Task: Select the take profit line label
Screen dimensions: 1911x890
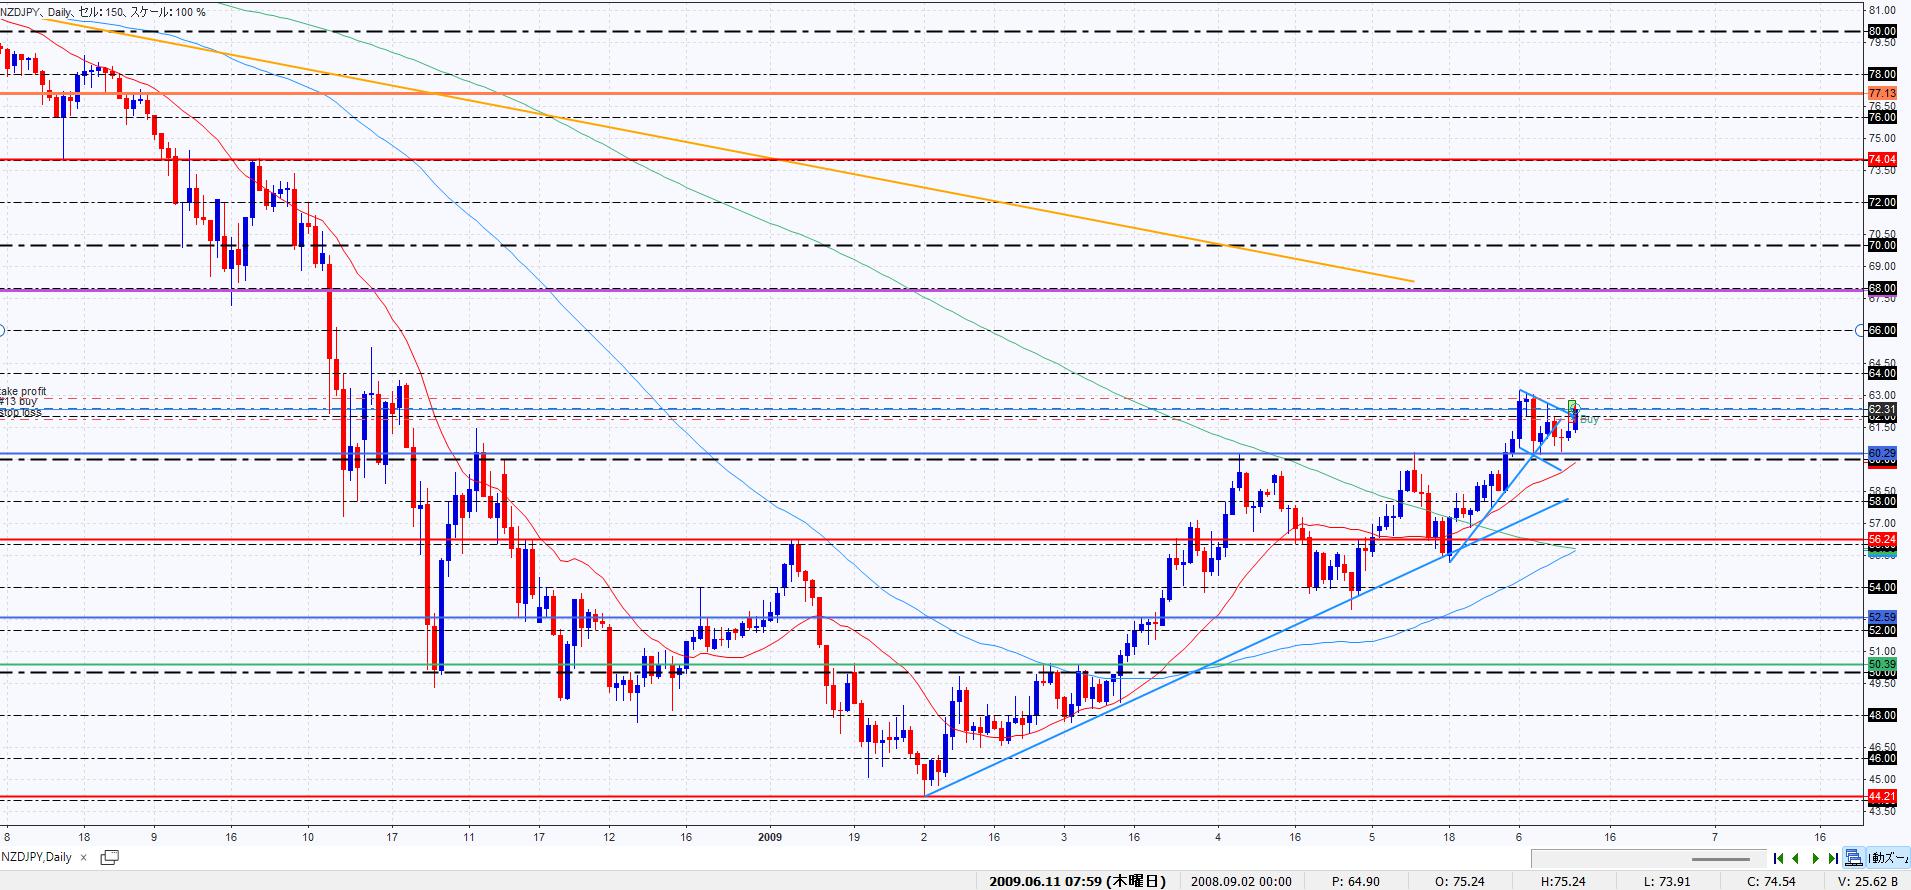Action: 24,391
